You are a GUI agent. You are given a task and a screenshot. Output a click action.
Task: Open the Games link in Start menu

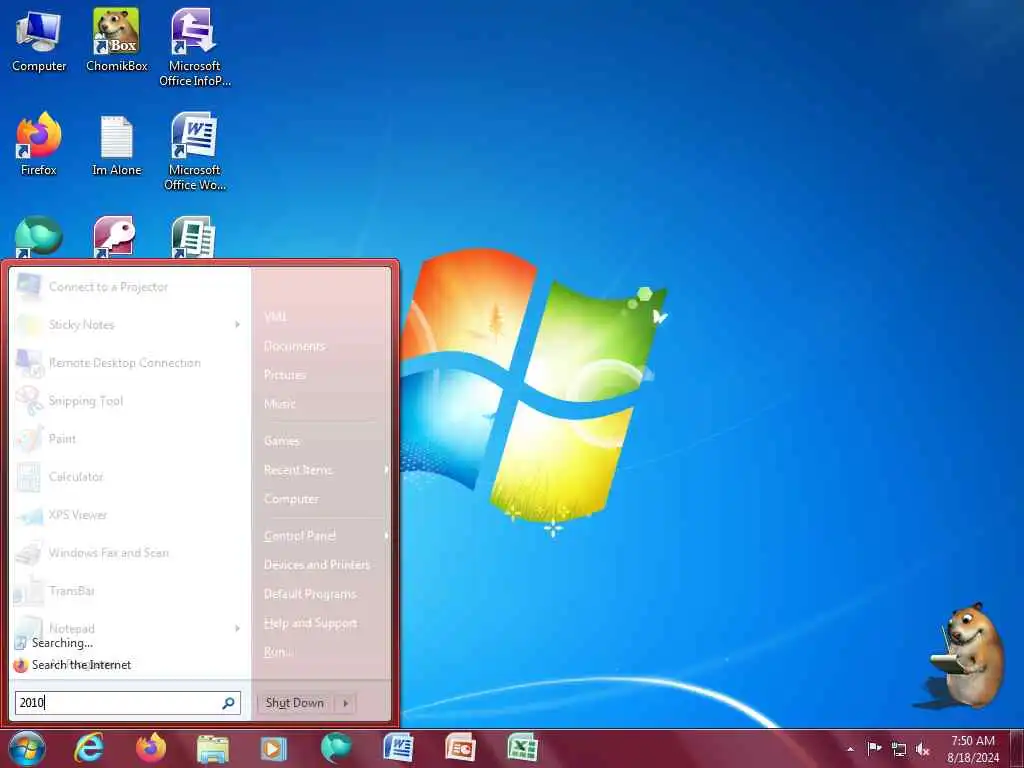tap(282, 441)
